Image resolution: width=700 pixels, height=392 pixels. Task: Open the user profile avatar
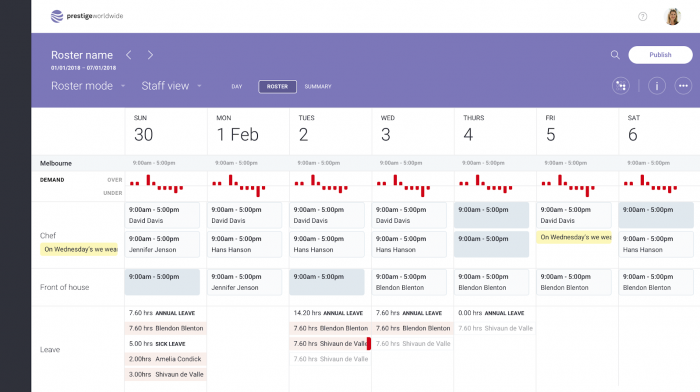coord(672,17)
